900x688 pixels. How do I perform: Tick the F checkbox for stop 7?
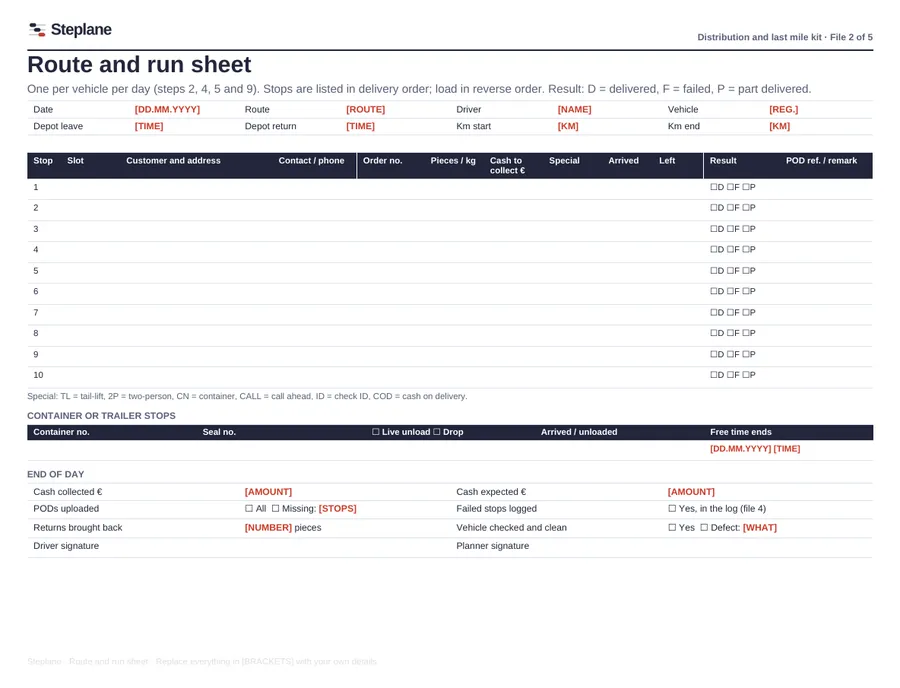(730, 312)
